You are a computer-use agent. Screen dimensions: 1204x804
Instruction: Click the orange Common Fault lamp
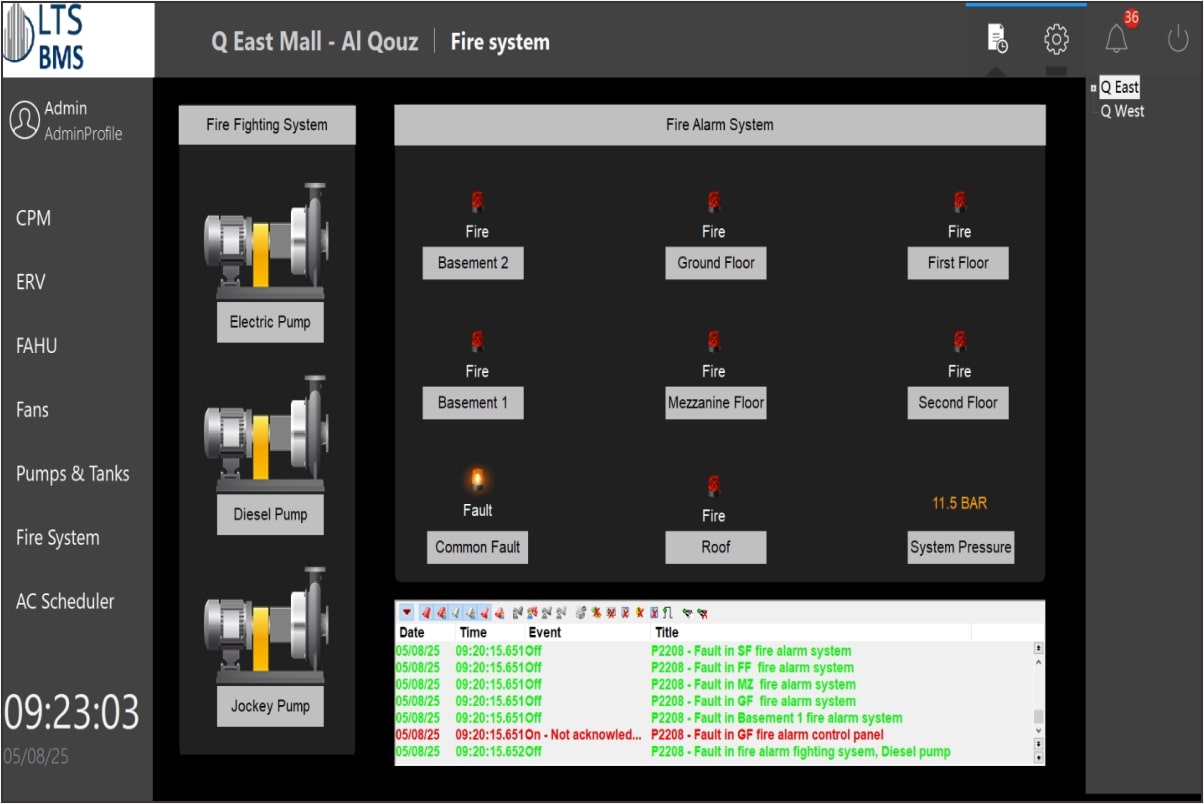pyautogui.click(x=477, y=481)
